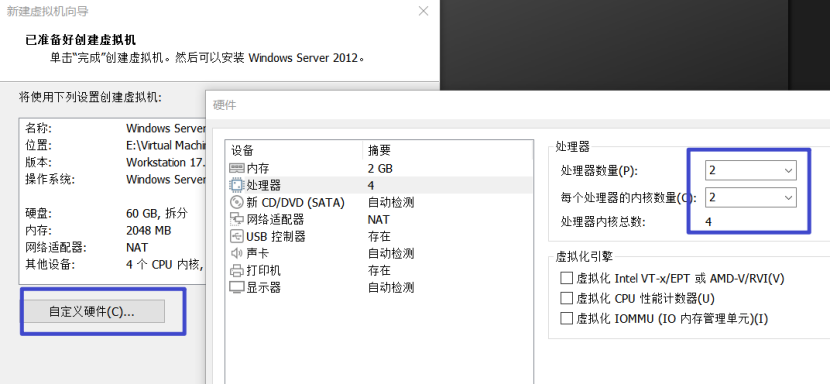Click the processor chip icon in the device list
830x384 pixels.
pyautogui.click(x=236, y=185)
